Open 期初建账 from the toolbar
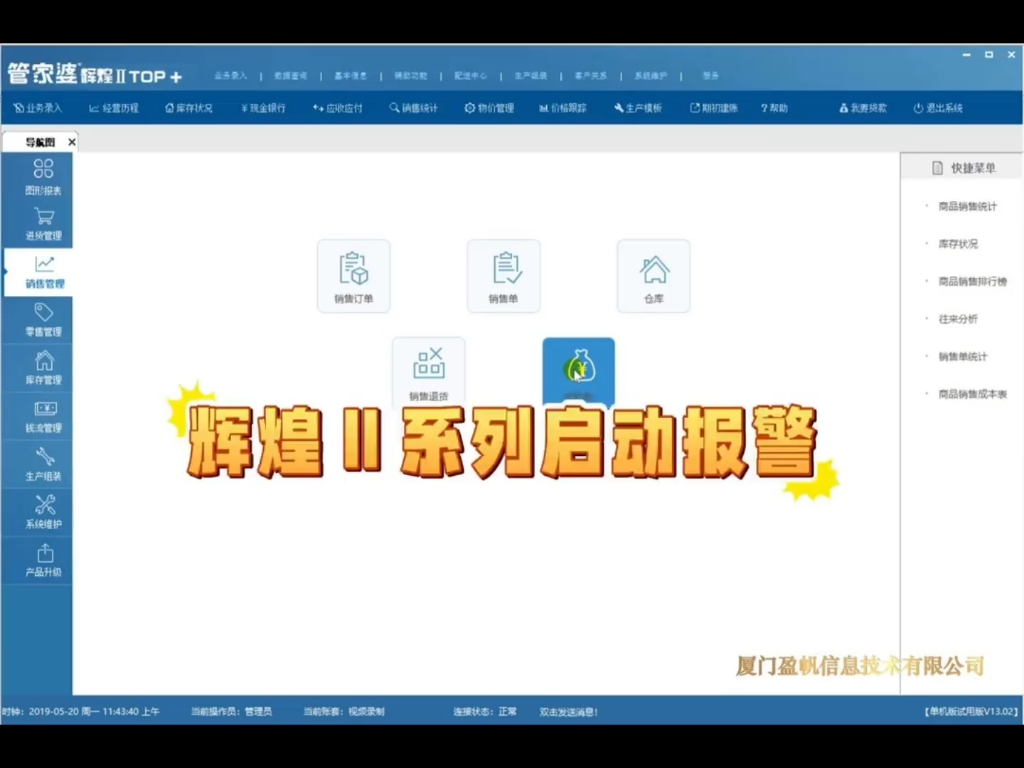 click(714, 108)
